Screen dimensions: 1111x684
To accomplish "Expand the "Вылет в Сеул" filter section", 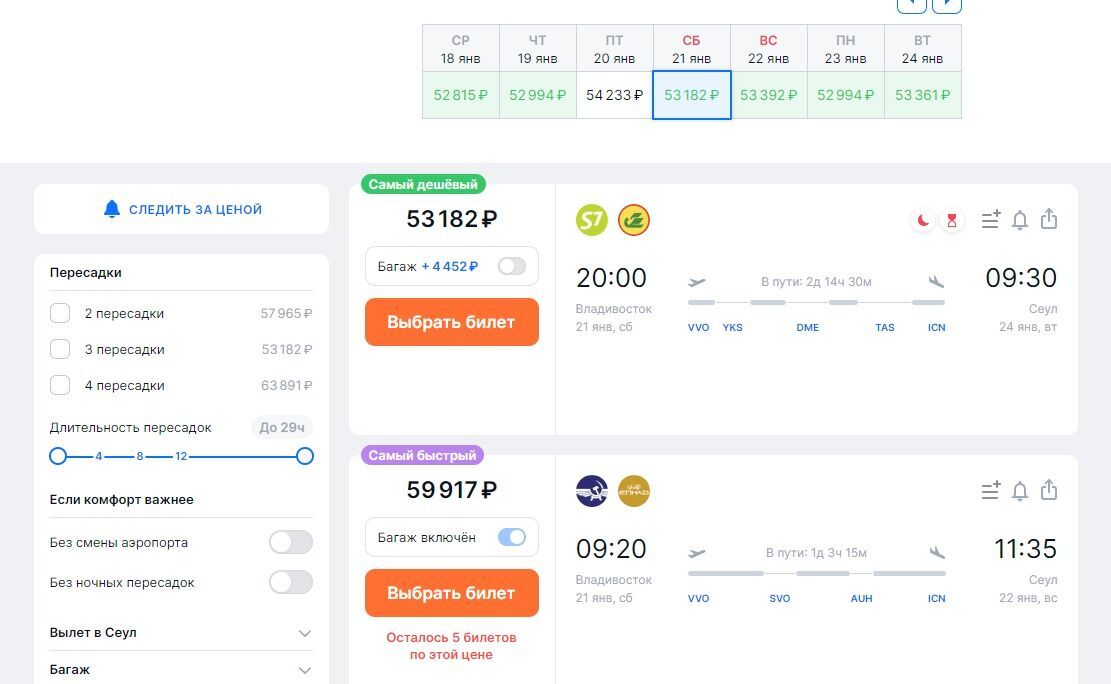I will click(x=305, y=633).
